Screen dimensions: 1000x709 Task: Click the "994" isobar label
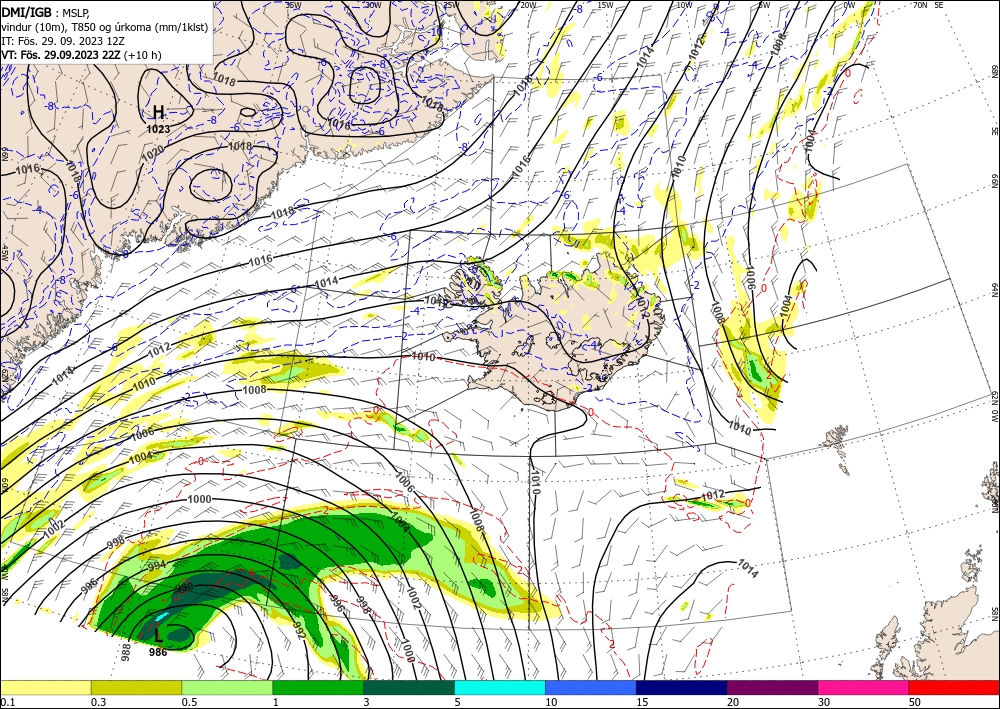tap(156, 566)
